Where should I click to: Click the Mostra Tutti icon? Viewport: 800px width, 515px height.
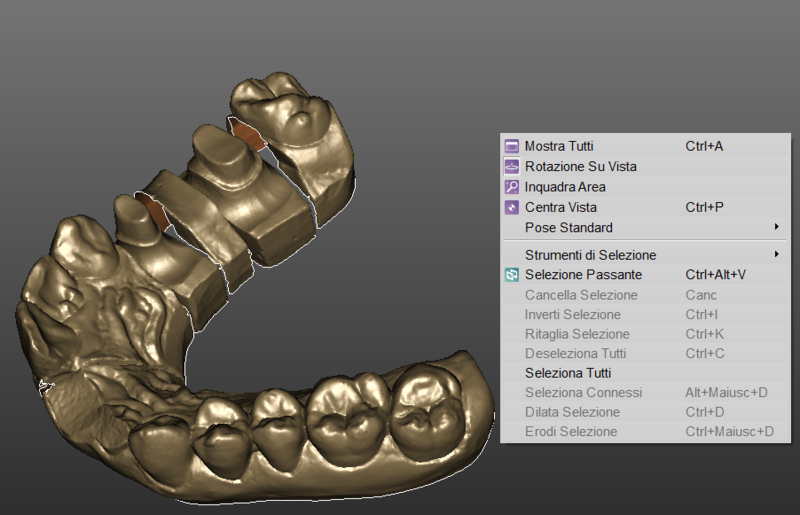click(512, 146)
